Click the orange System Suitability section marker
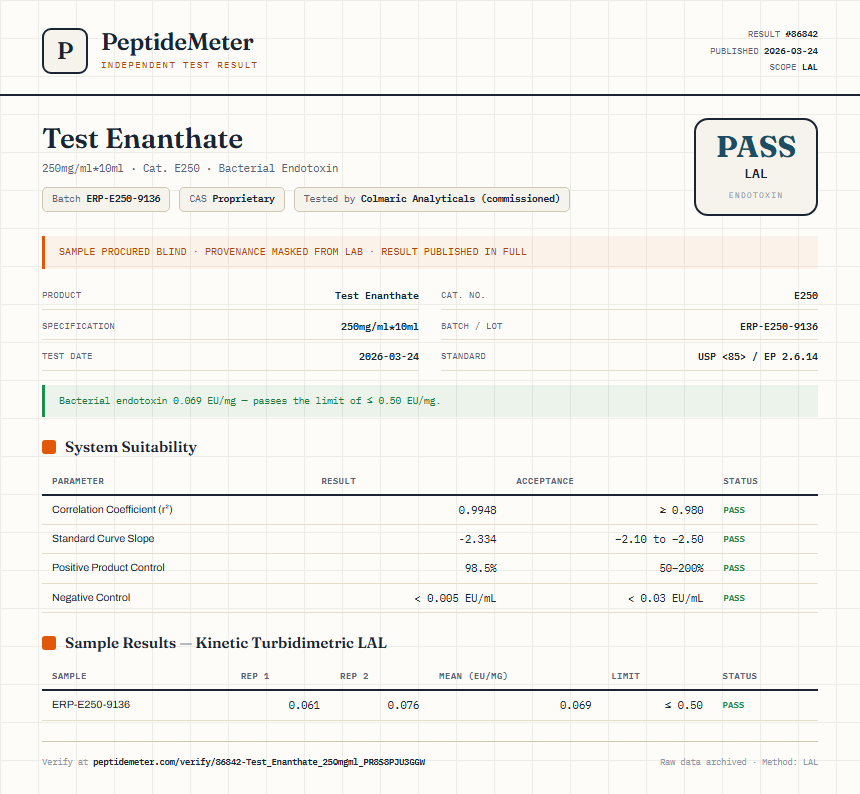This screenshot has width=860, height=794. 49,447
